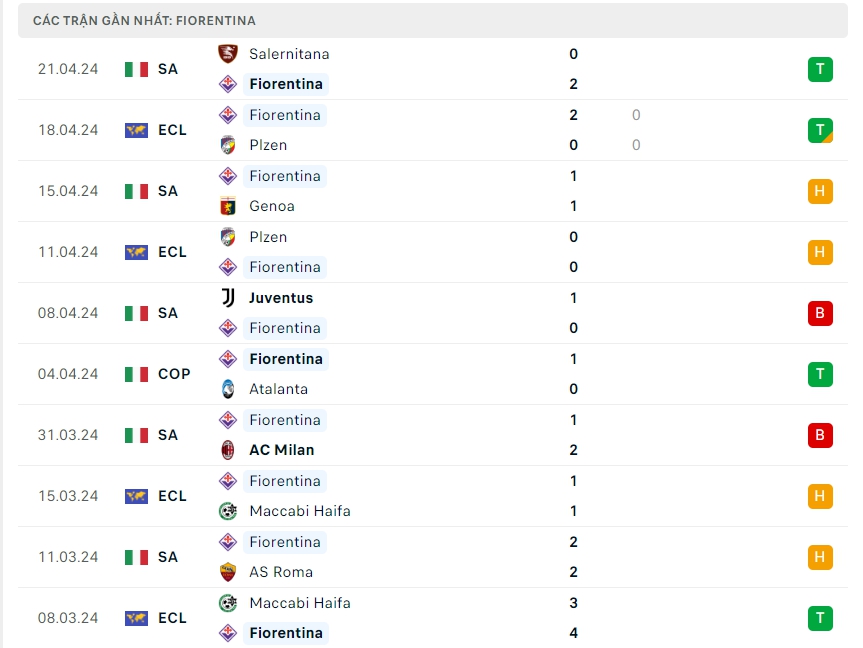
Task: Click ECL flag icon on 11.04.24 row
Action: [x=136, y=252]
